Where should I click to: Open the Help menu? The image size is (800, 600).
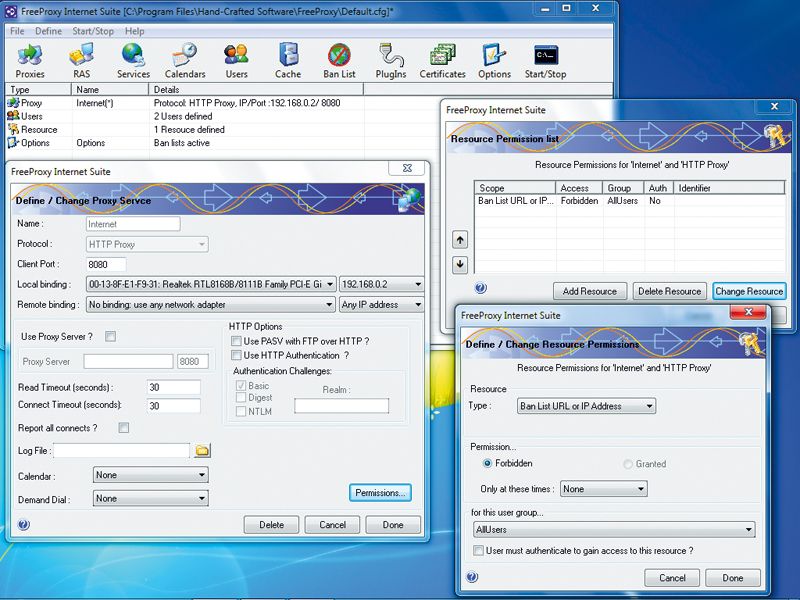click(x=135, y=31)
